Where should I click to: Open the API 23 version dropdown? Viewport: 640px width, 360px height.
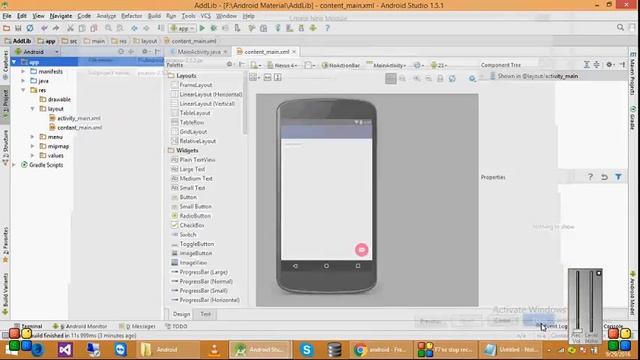tap(439, 65)
